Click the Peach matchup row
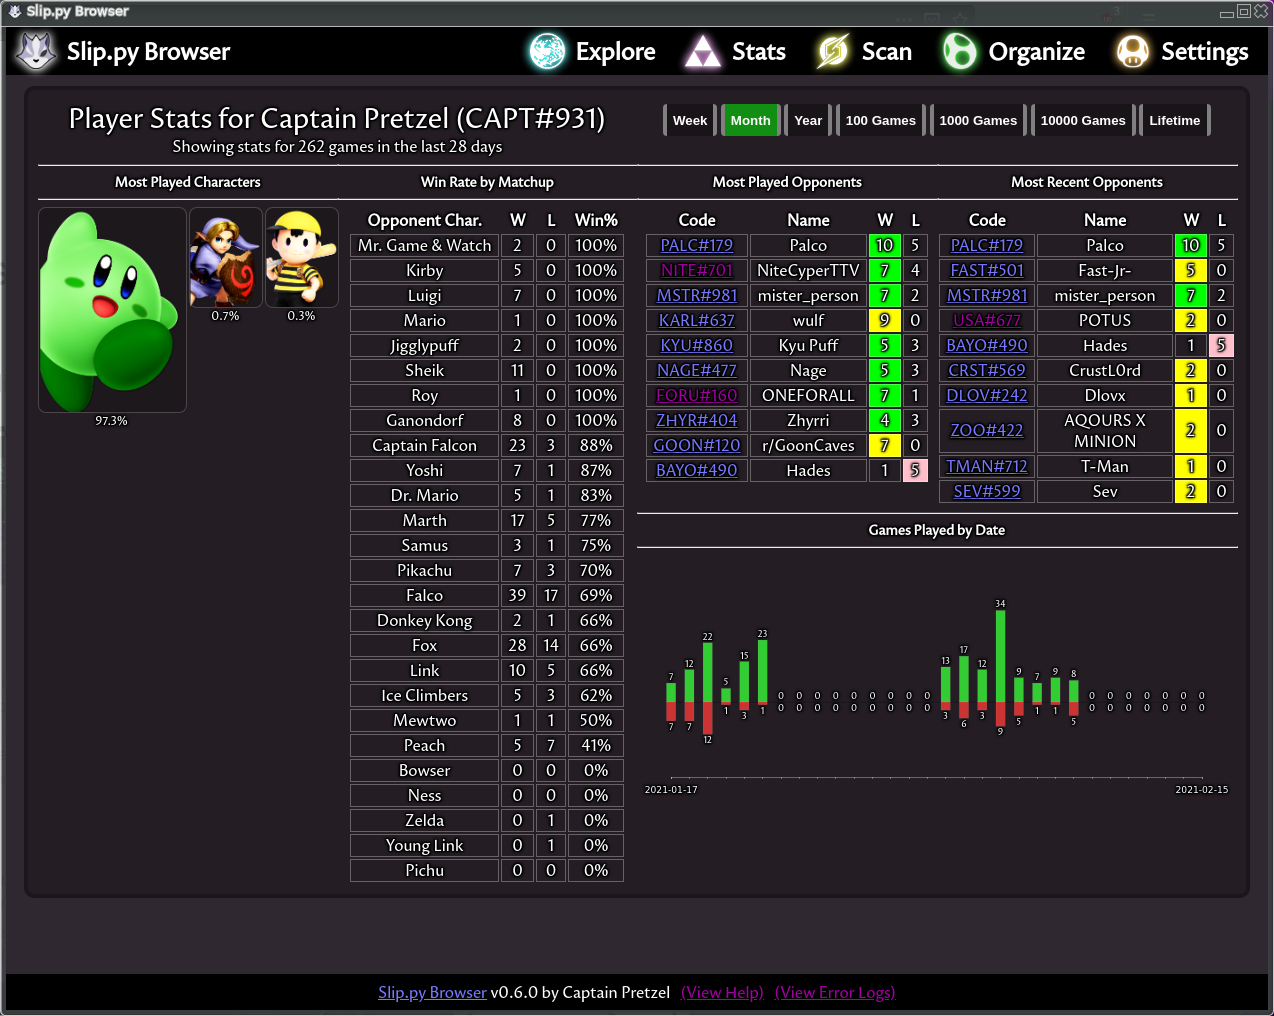The image size is (1274, 1016). (x=487, y=745)
